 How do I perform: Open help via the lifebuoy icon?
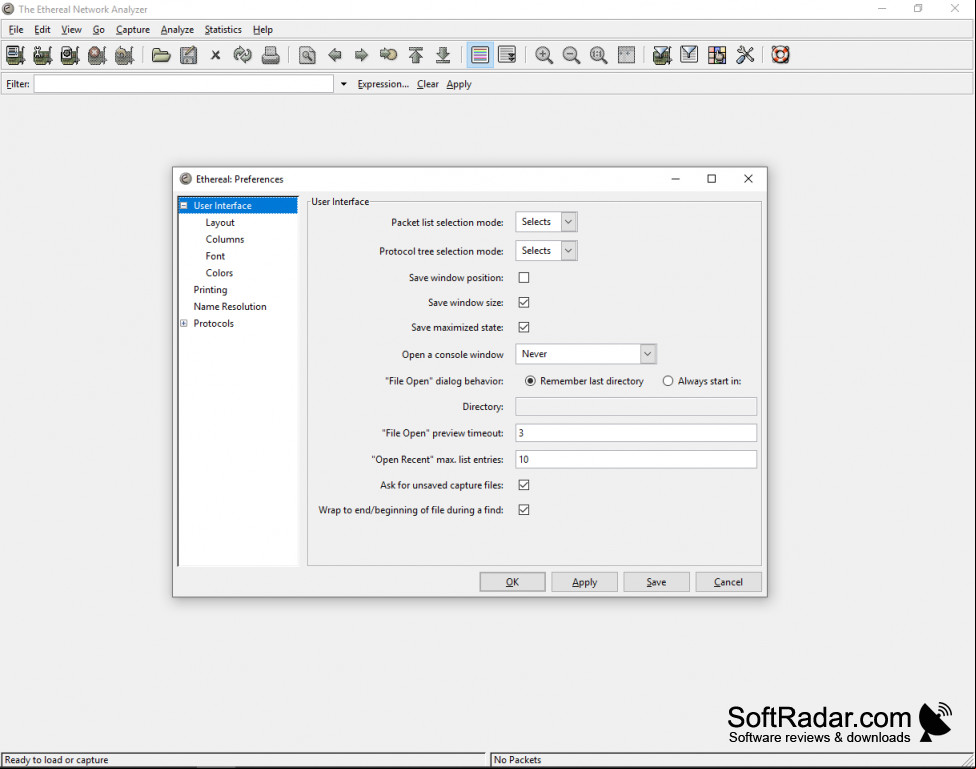pos(781,55)
